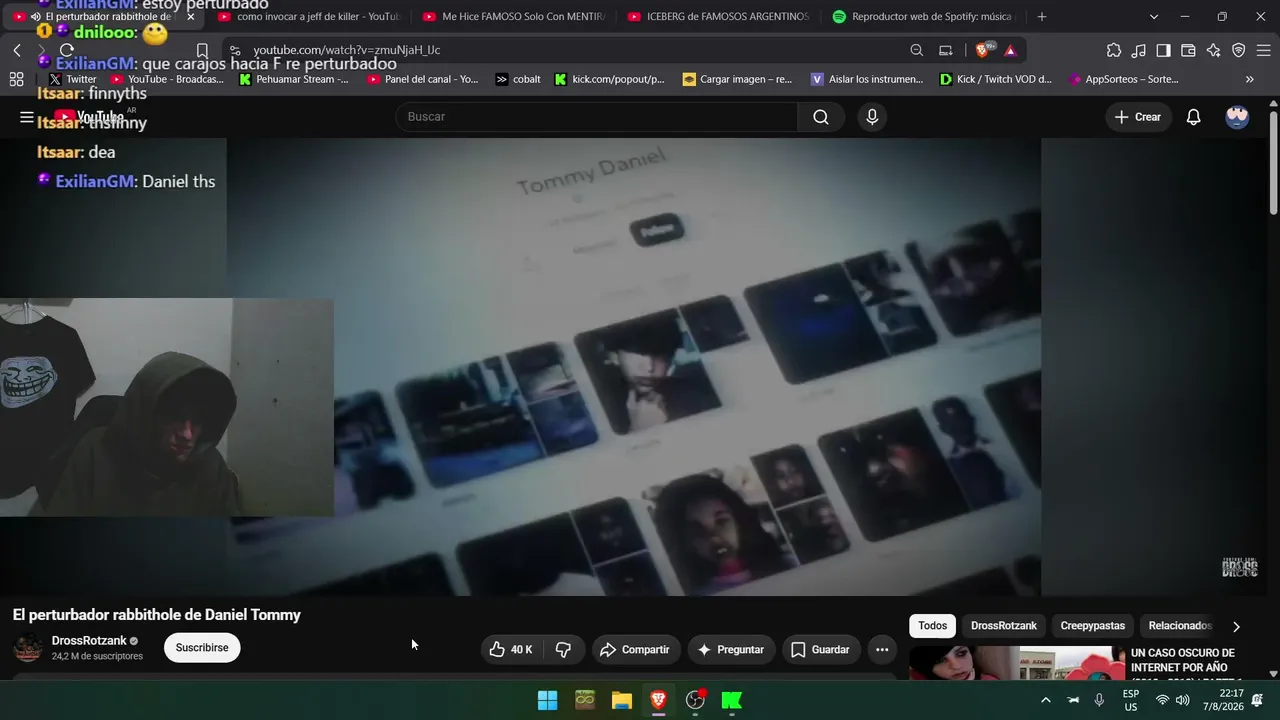1280x720 pixels.
Task: Open OBS Studio from the taskbar
Action: [695, 700]
